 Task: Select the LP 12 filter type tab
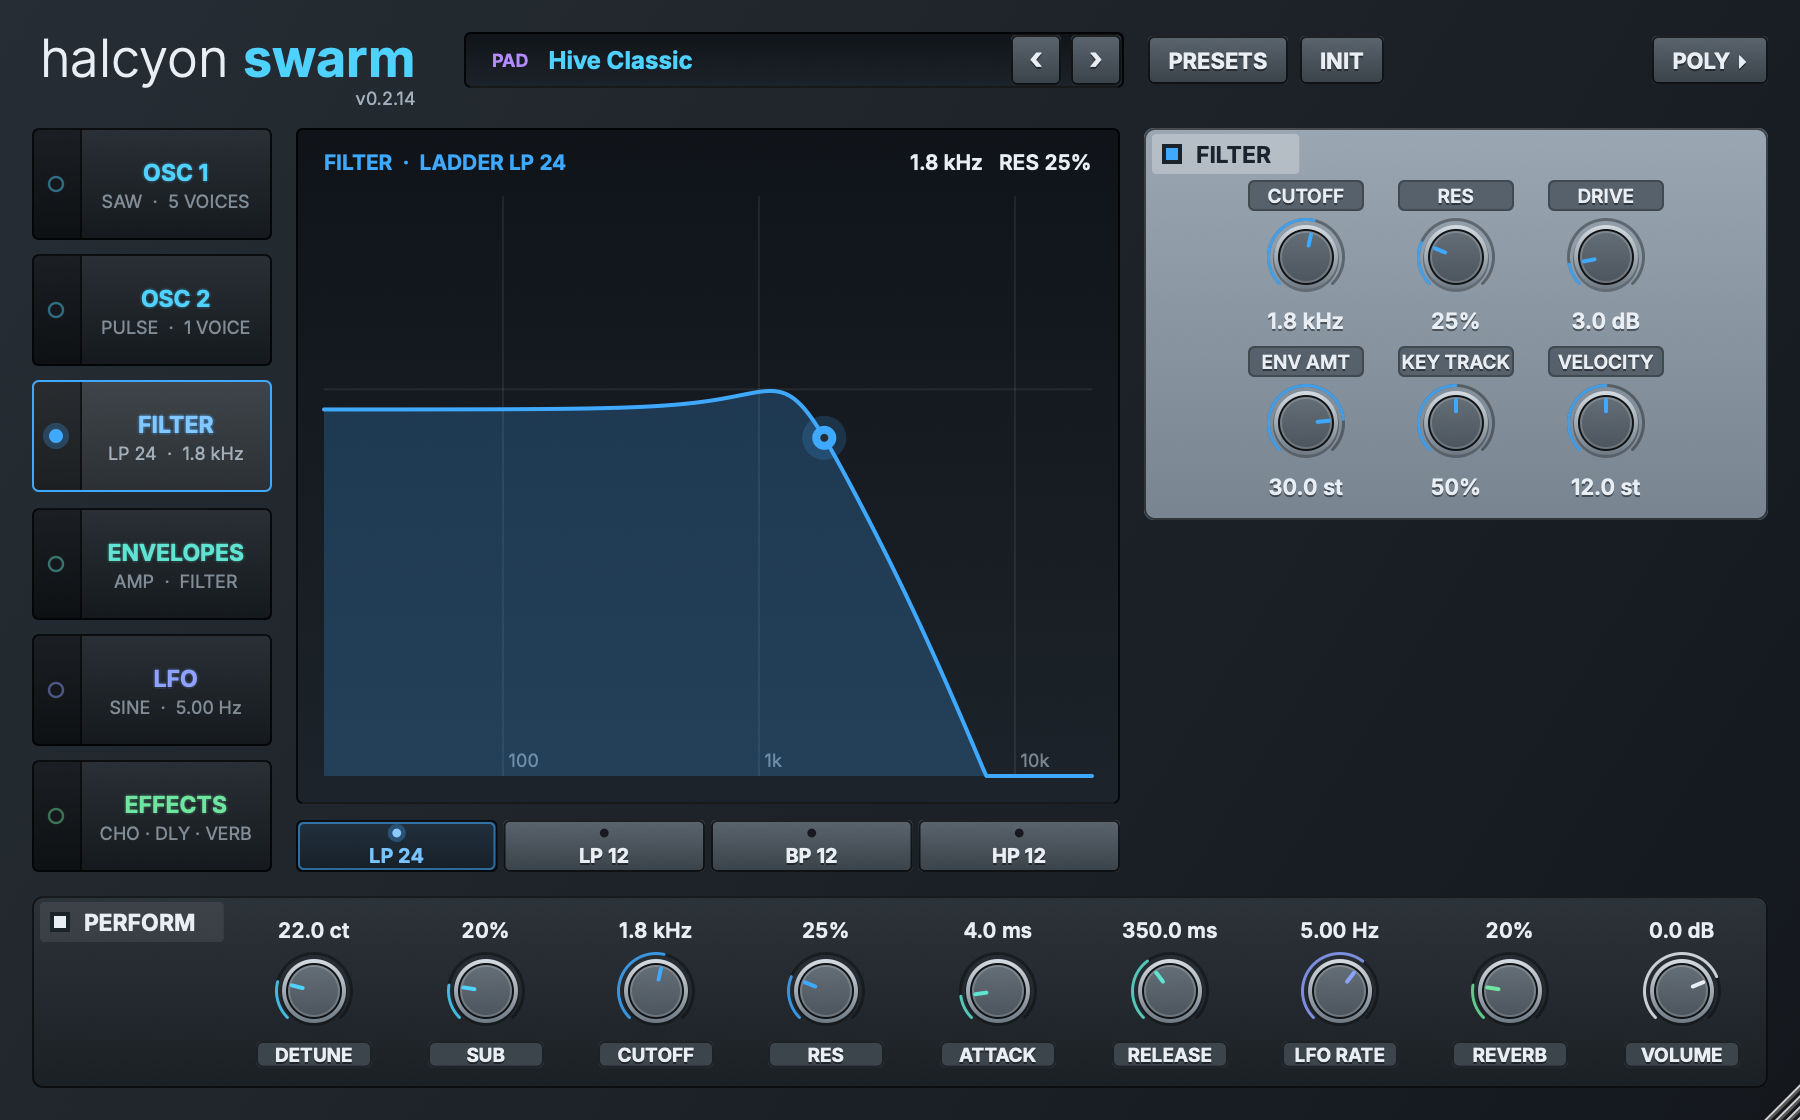(x=604, y=846)
